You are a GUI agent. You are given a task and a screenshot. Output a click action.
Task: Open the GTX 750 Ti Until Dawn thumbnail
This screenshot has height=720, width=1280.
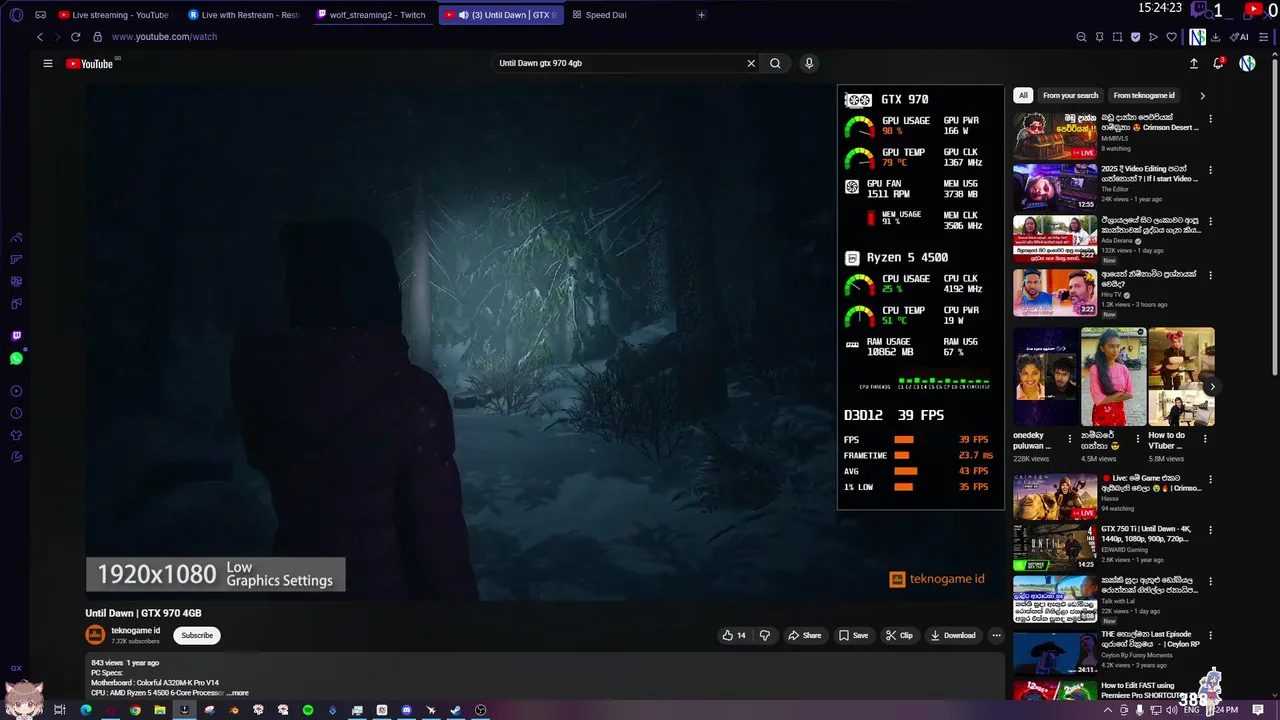click(1055, 547)
